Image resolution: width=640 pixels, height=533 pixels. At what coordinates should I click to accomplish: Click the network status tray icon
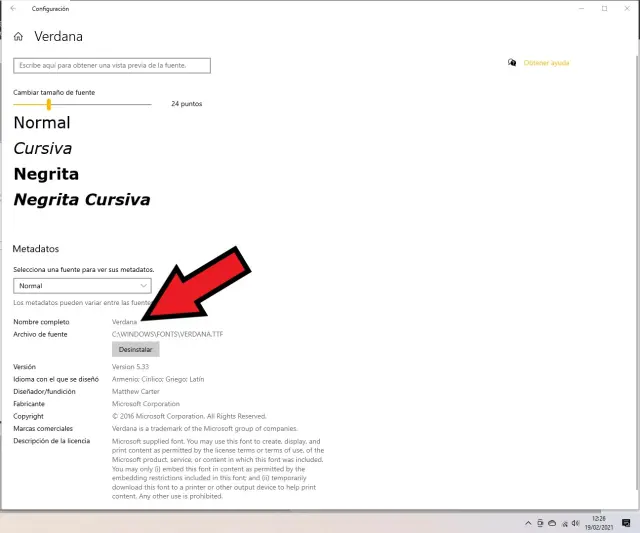[563, 523]
